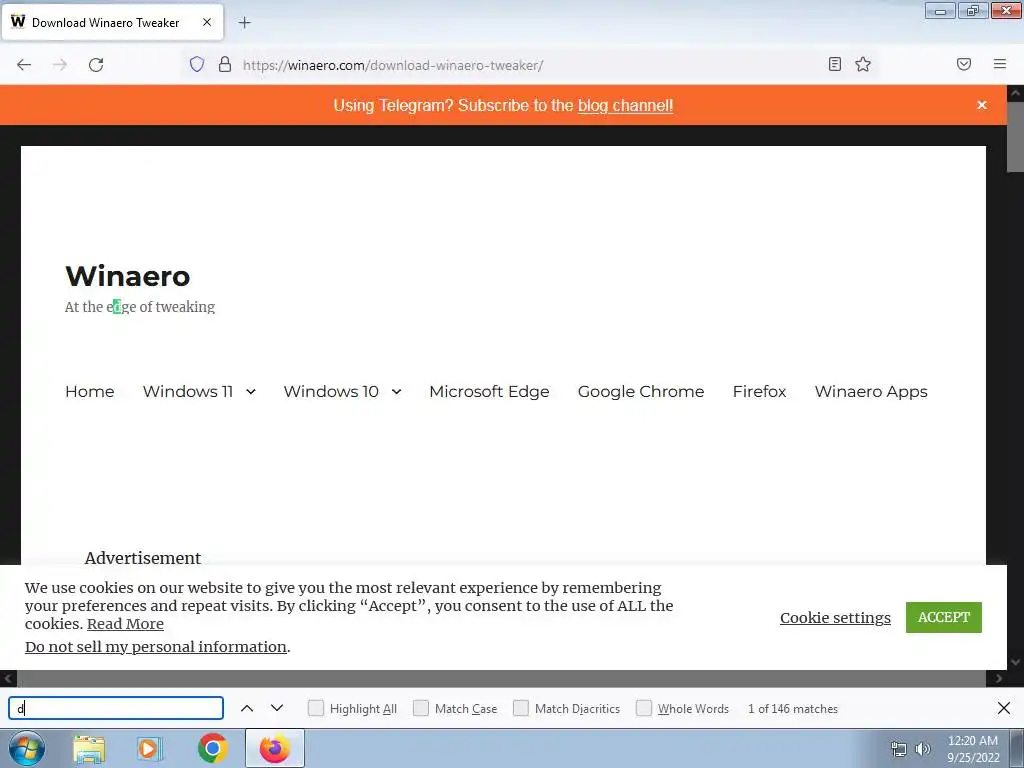This screenshot has width=1024, height=768.
Task: View site security via the padlock icon
Action: point(225,64)
